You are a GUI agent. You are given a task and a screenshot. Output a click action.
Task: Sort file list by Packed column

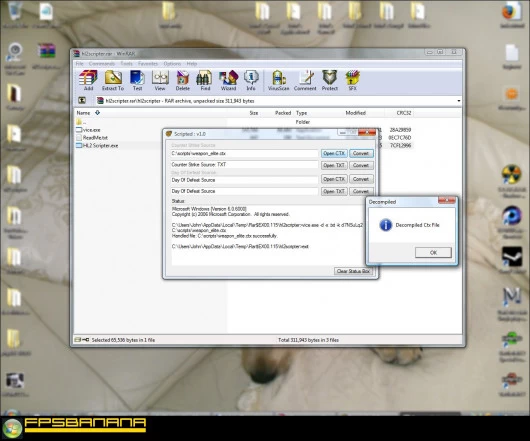point(283,113)
